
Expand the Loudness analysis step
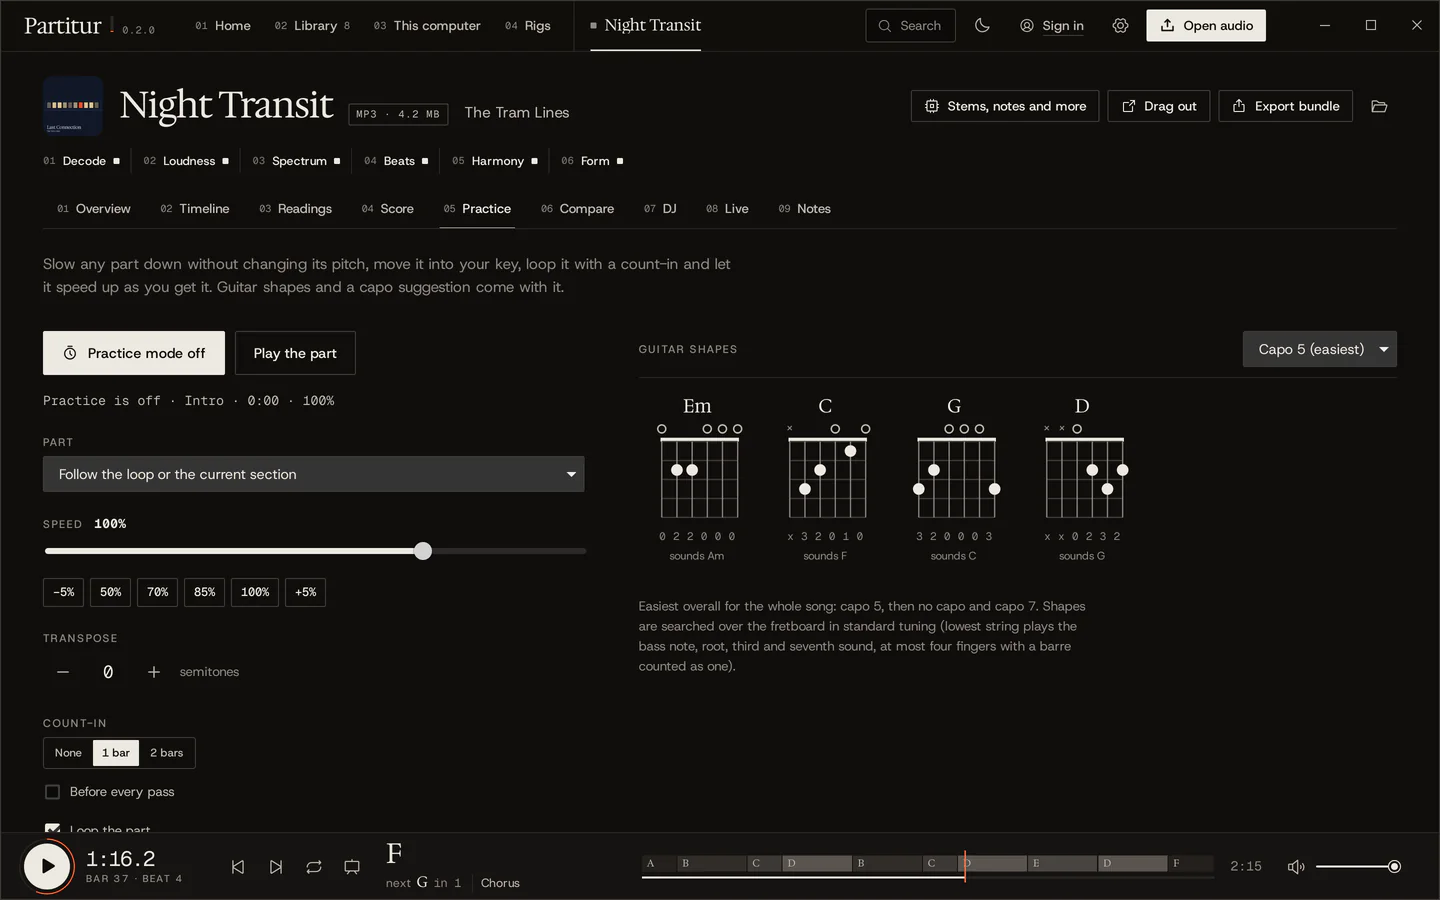[186, 161]
